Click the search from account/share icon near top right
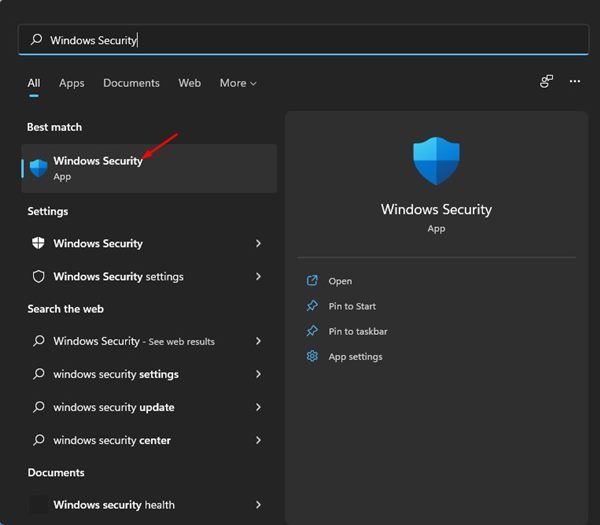This screenshot has width=600, height=525. click(547, 82)
